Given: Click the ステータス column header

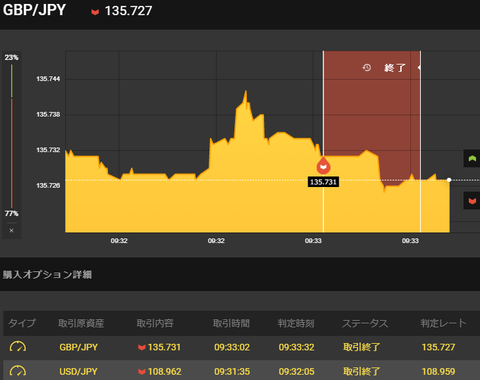Looking at the screenshot, I should 365,323.
